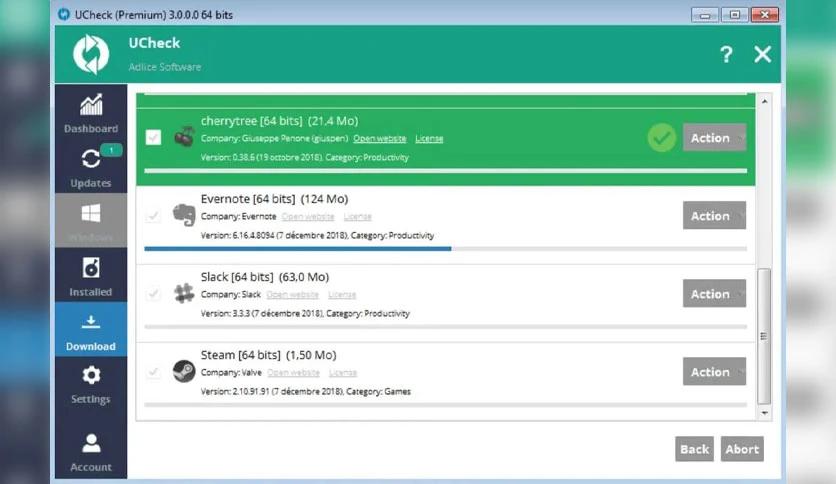The height and width of the screenshot is (484, 836).
Task: Click the green checkmark status on cherrytree
Action: [x=662, y=138]
